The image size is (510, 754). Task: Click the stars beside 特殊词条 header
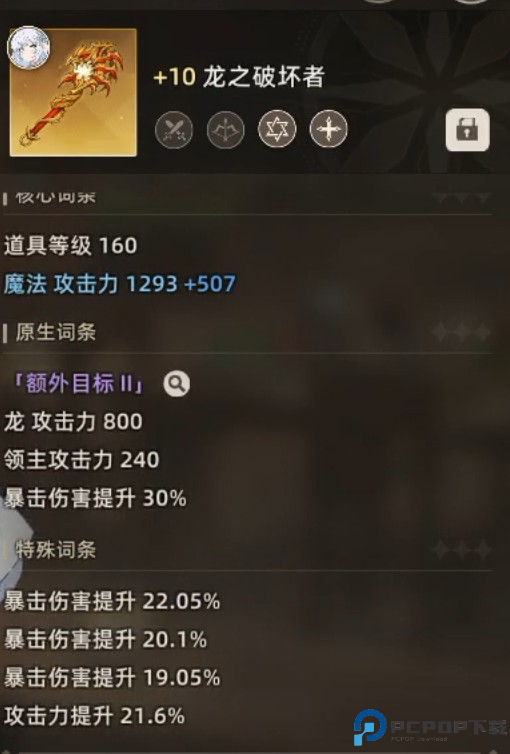tap(461, 549)
